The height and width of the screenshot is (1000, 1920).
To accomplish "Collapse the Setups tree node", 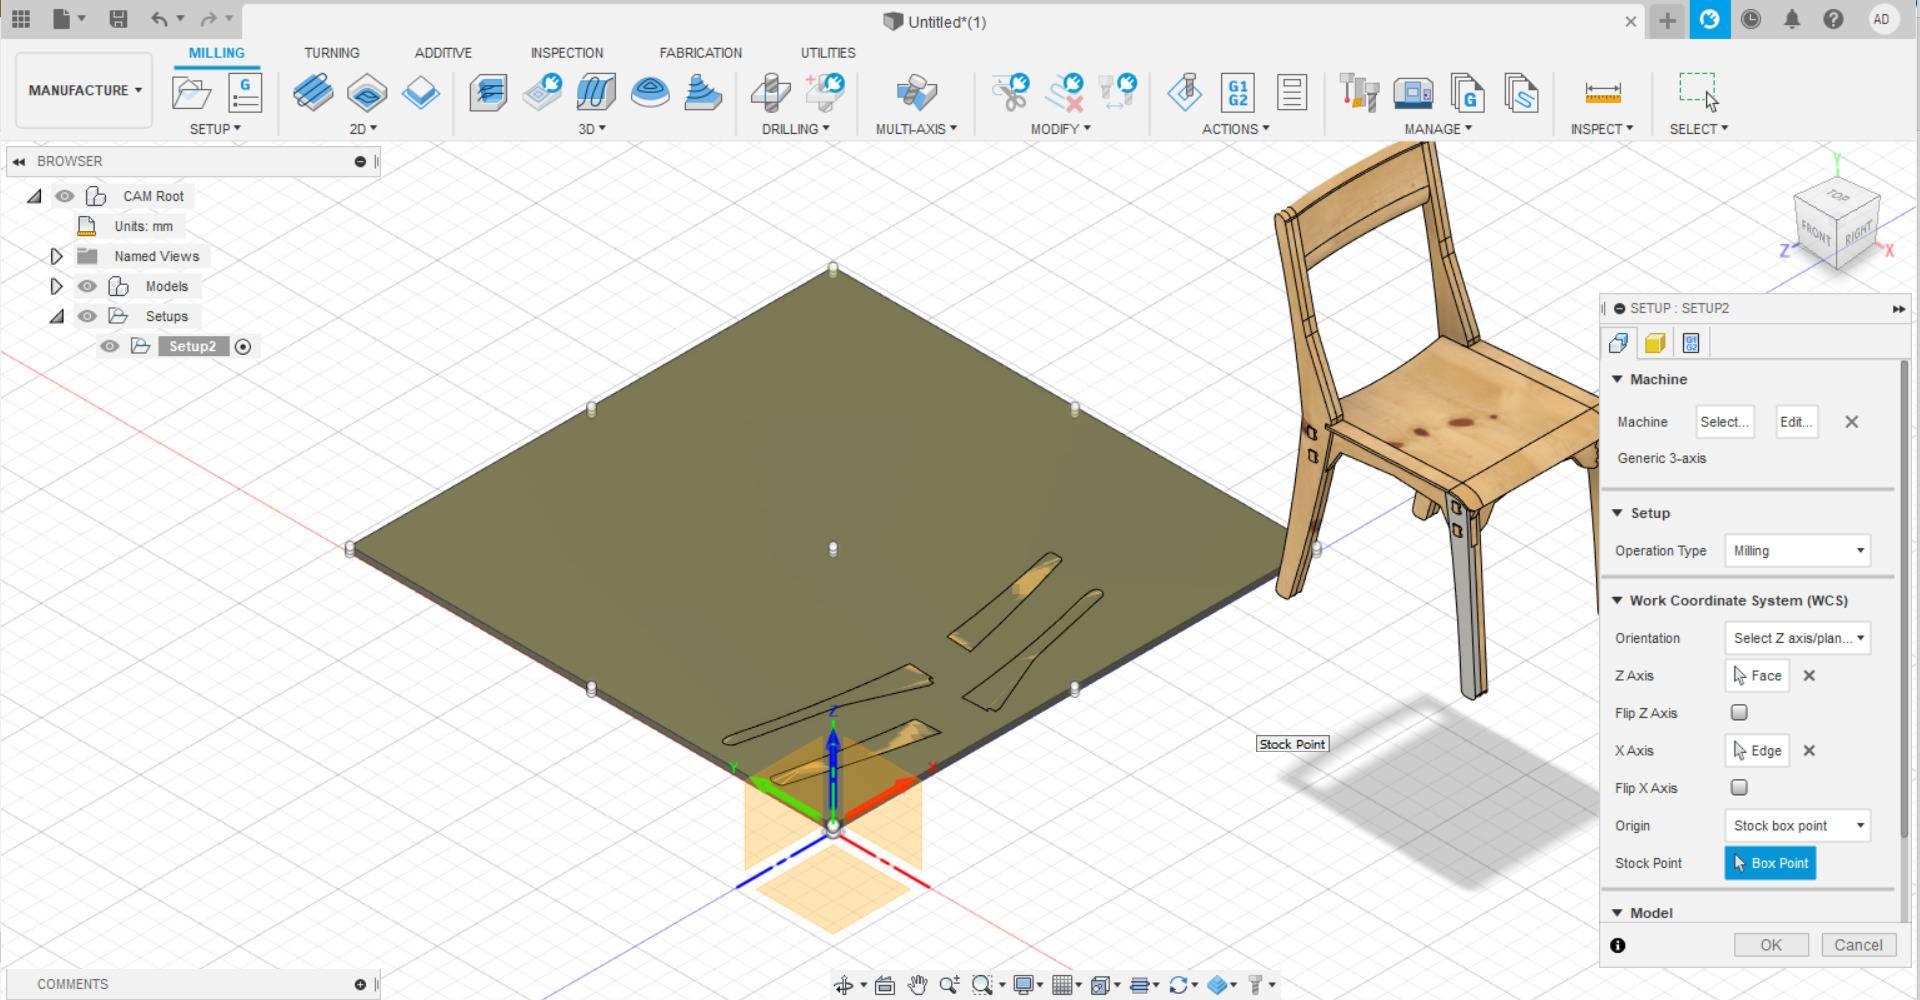I will point(57,316).
